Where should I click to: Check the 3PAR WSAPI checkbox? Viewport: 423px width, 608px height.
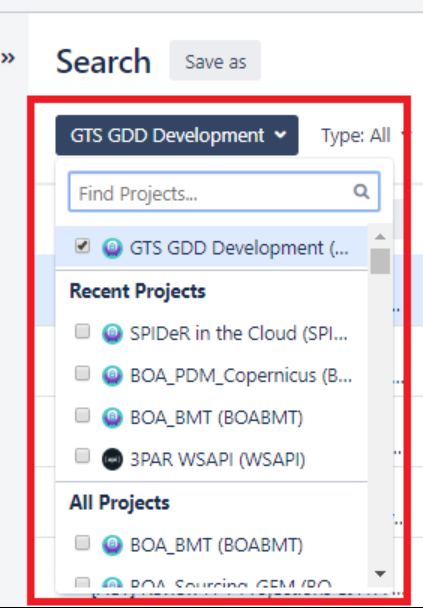[x=83, y=456]
